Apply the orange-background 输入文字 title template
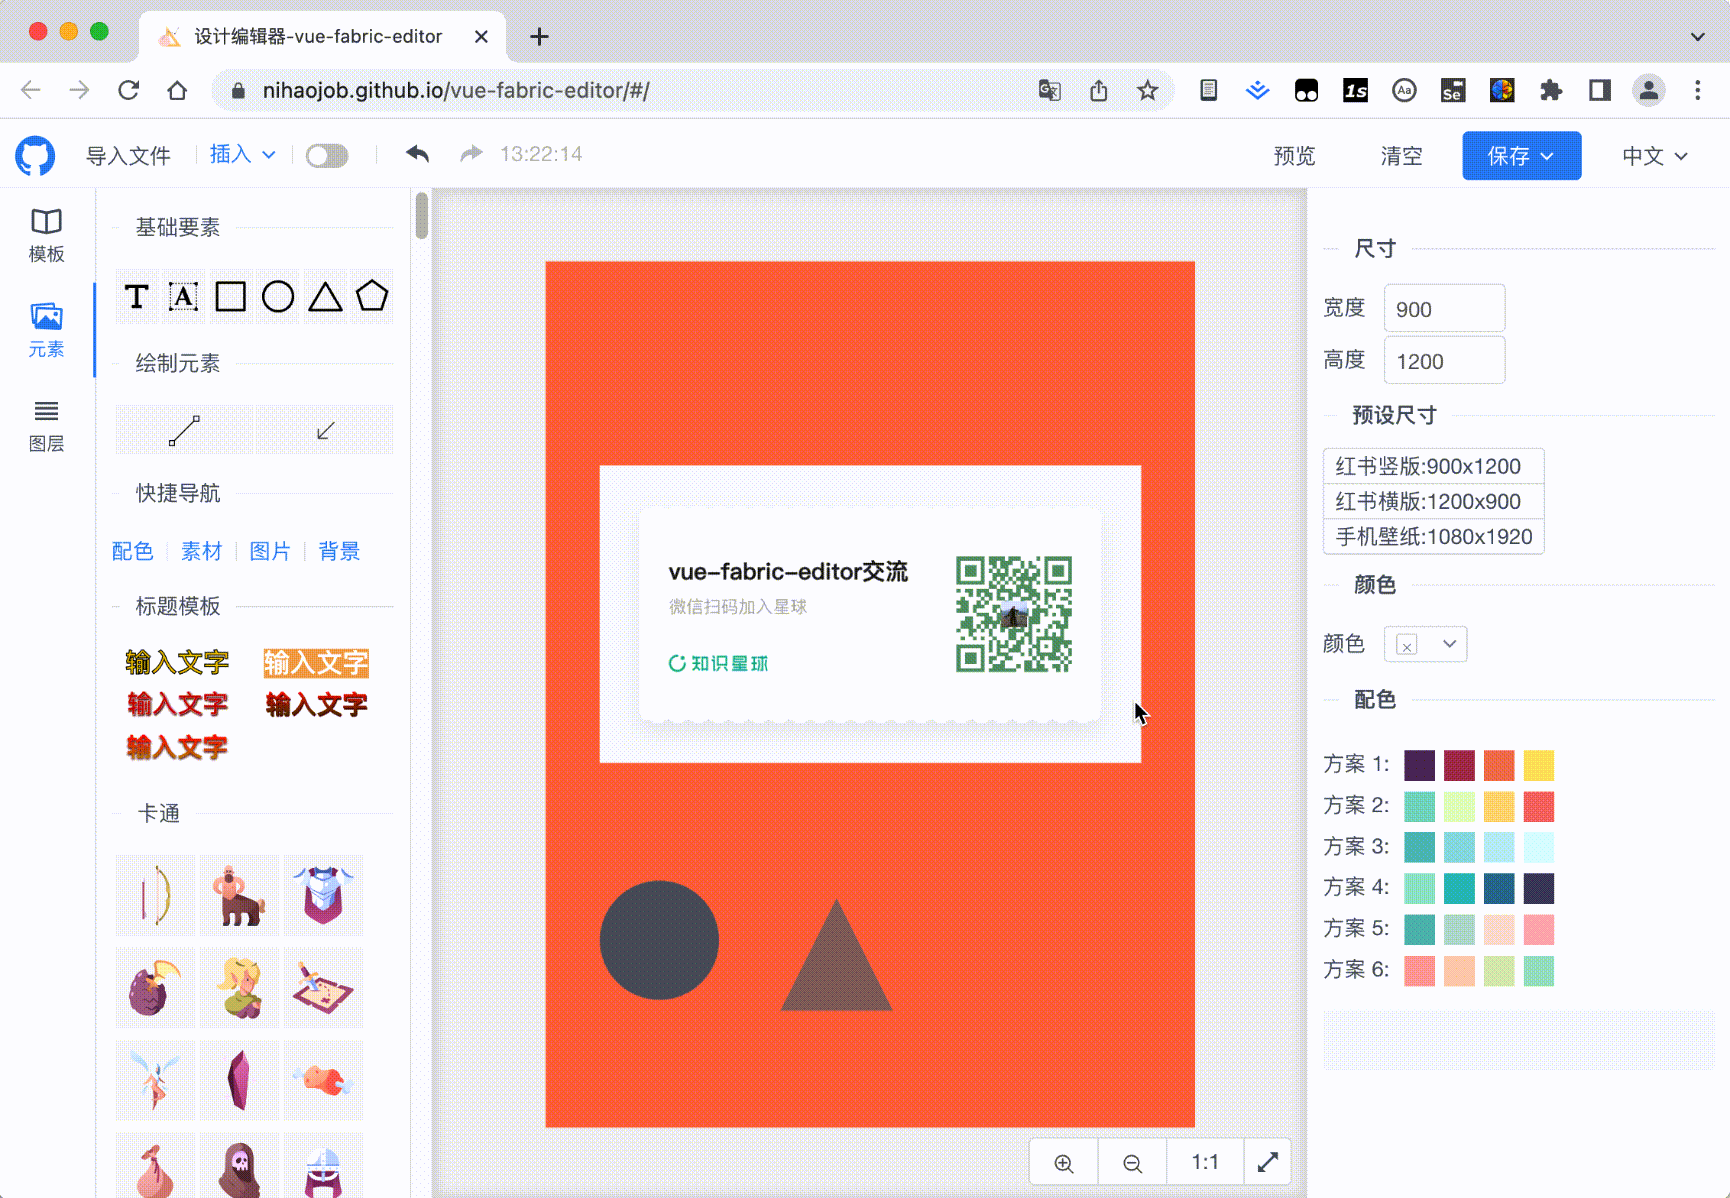 coord(316,662)
